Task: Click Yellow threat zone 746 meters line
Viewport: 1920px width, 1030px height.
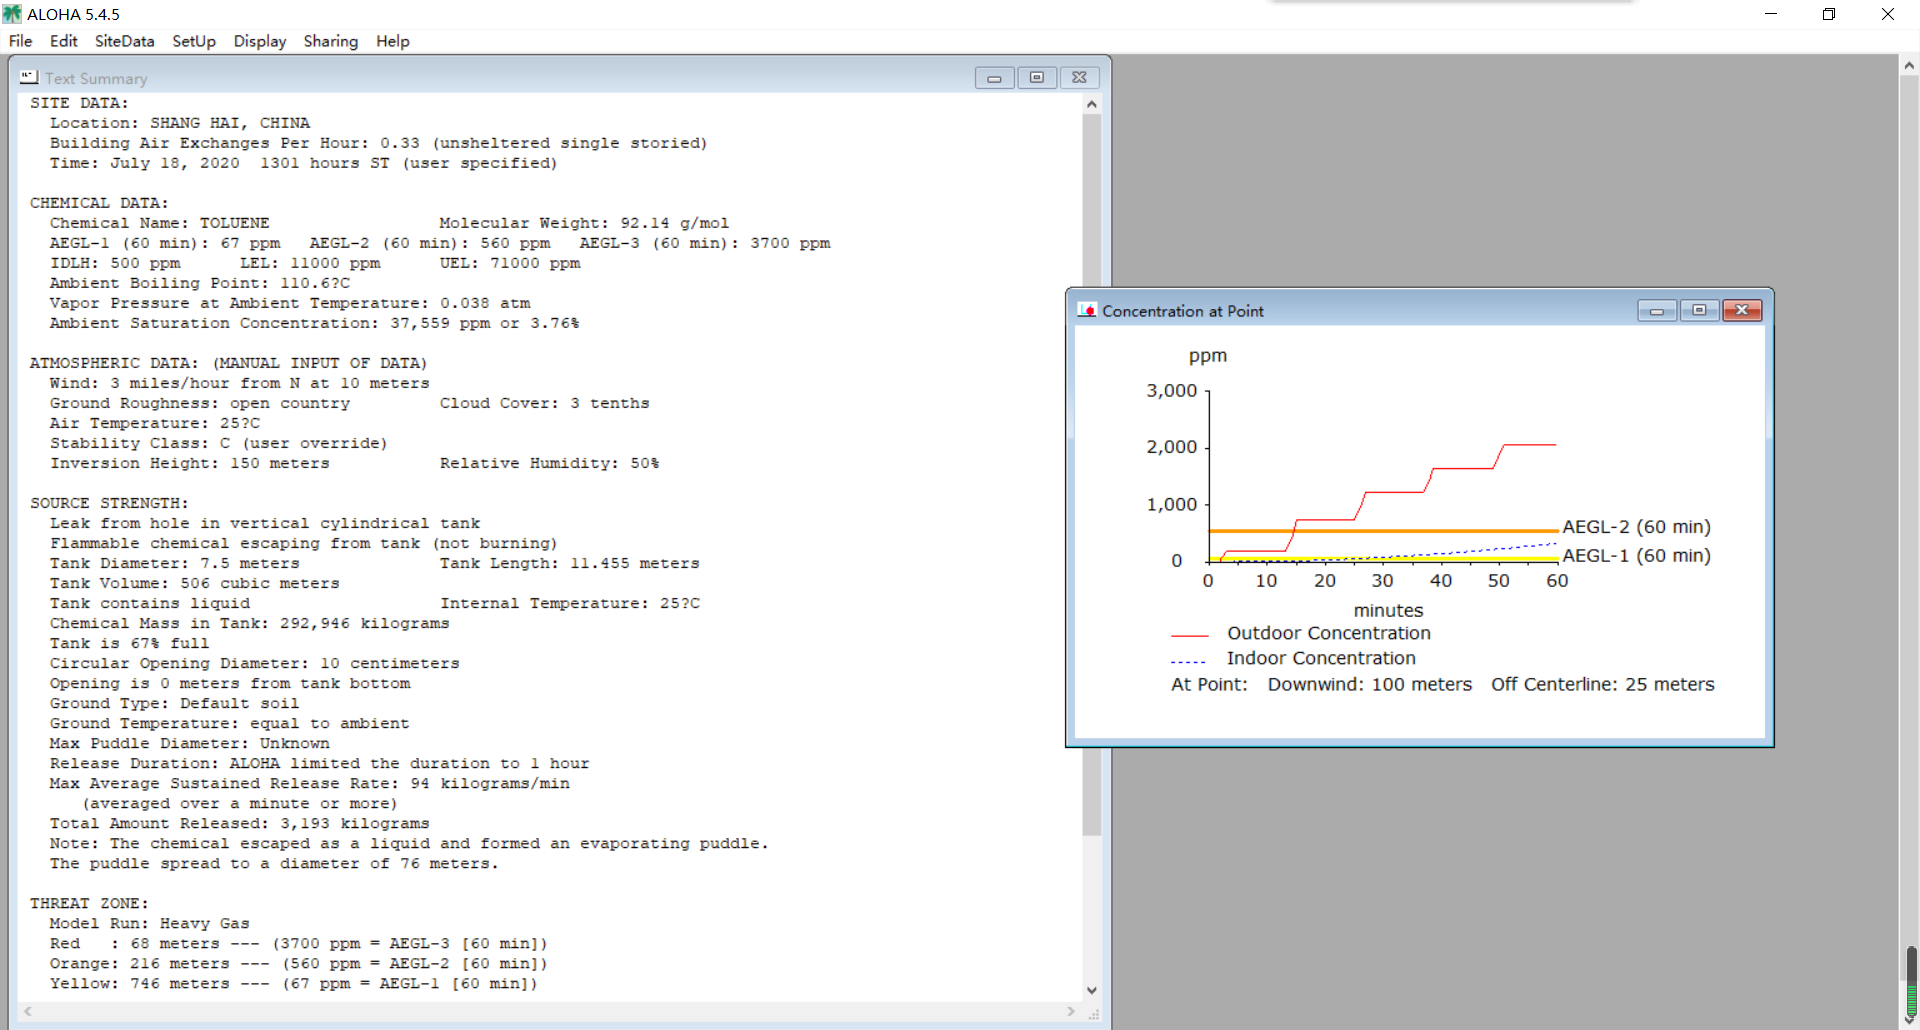Action: point(294,983)
